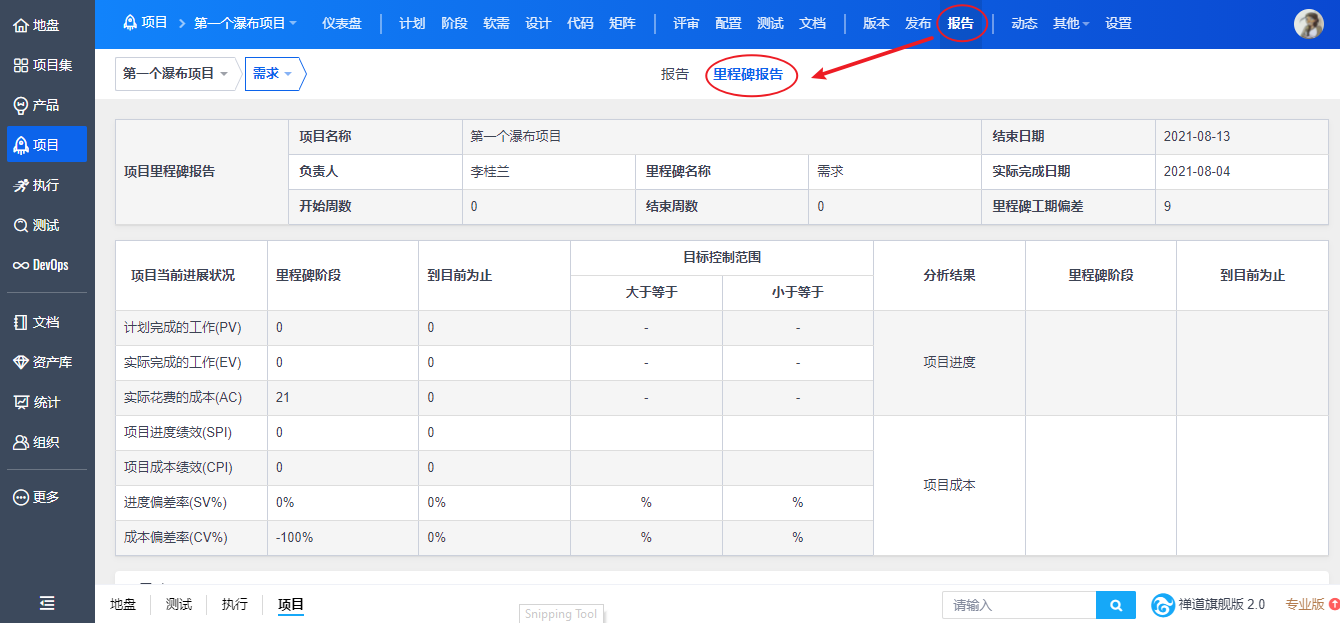Click the 请输入 search field
This screenshot has height=623, width=1340.
click(x=1019, y=605)
